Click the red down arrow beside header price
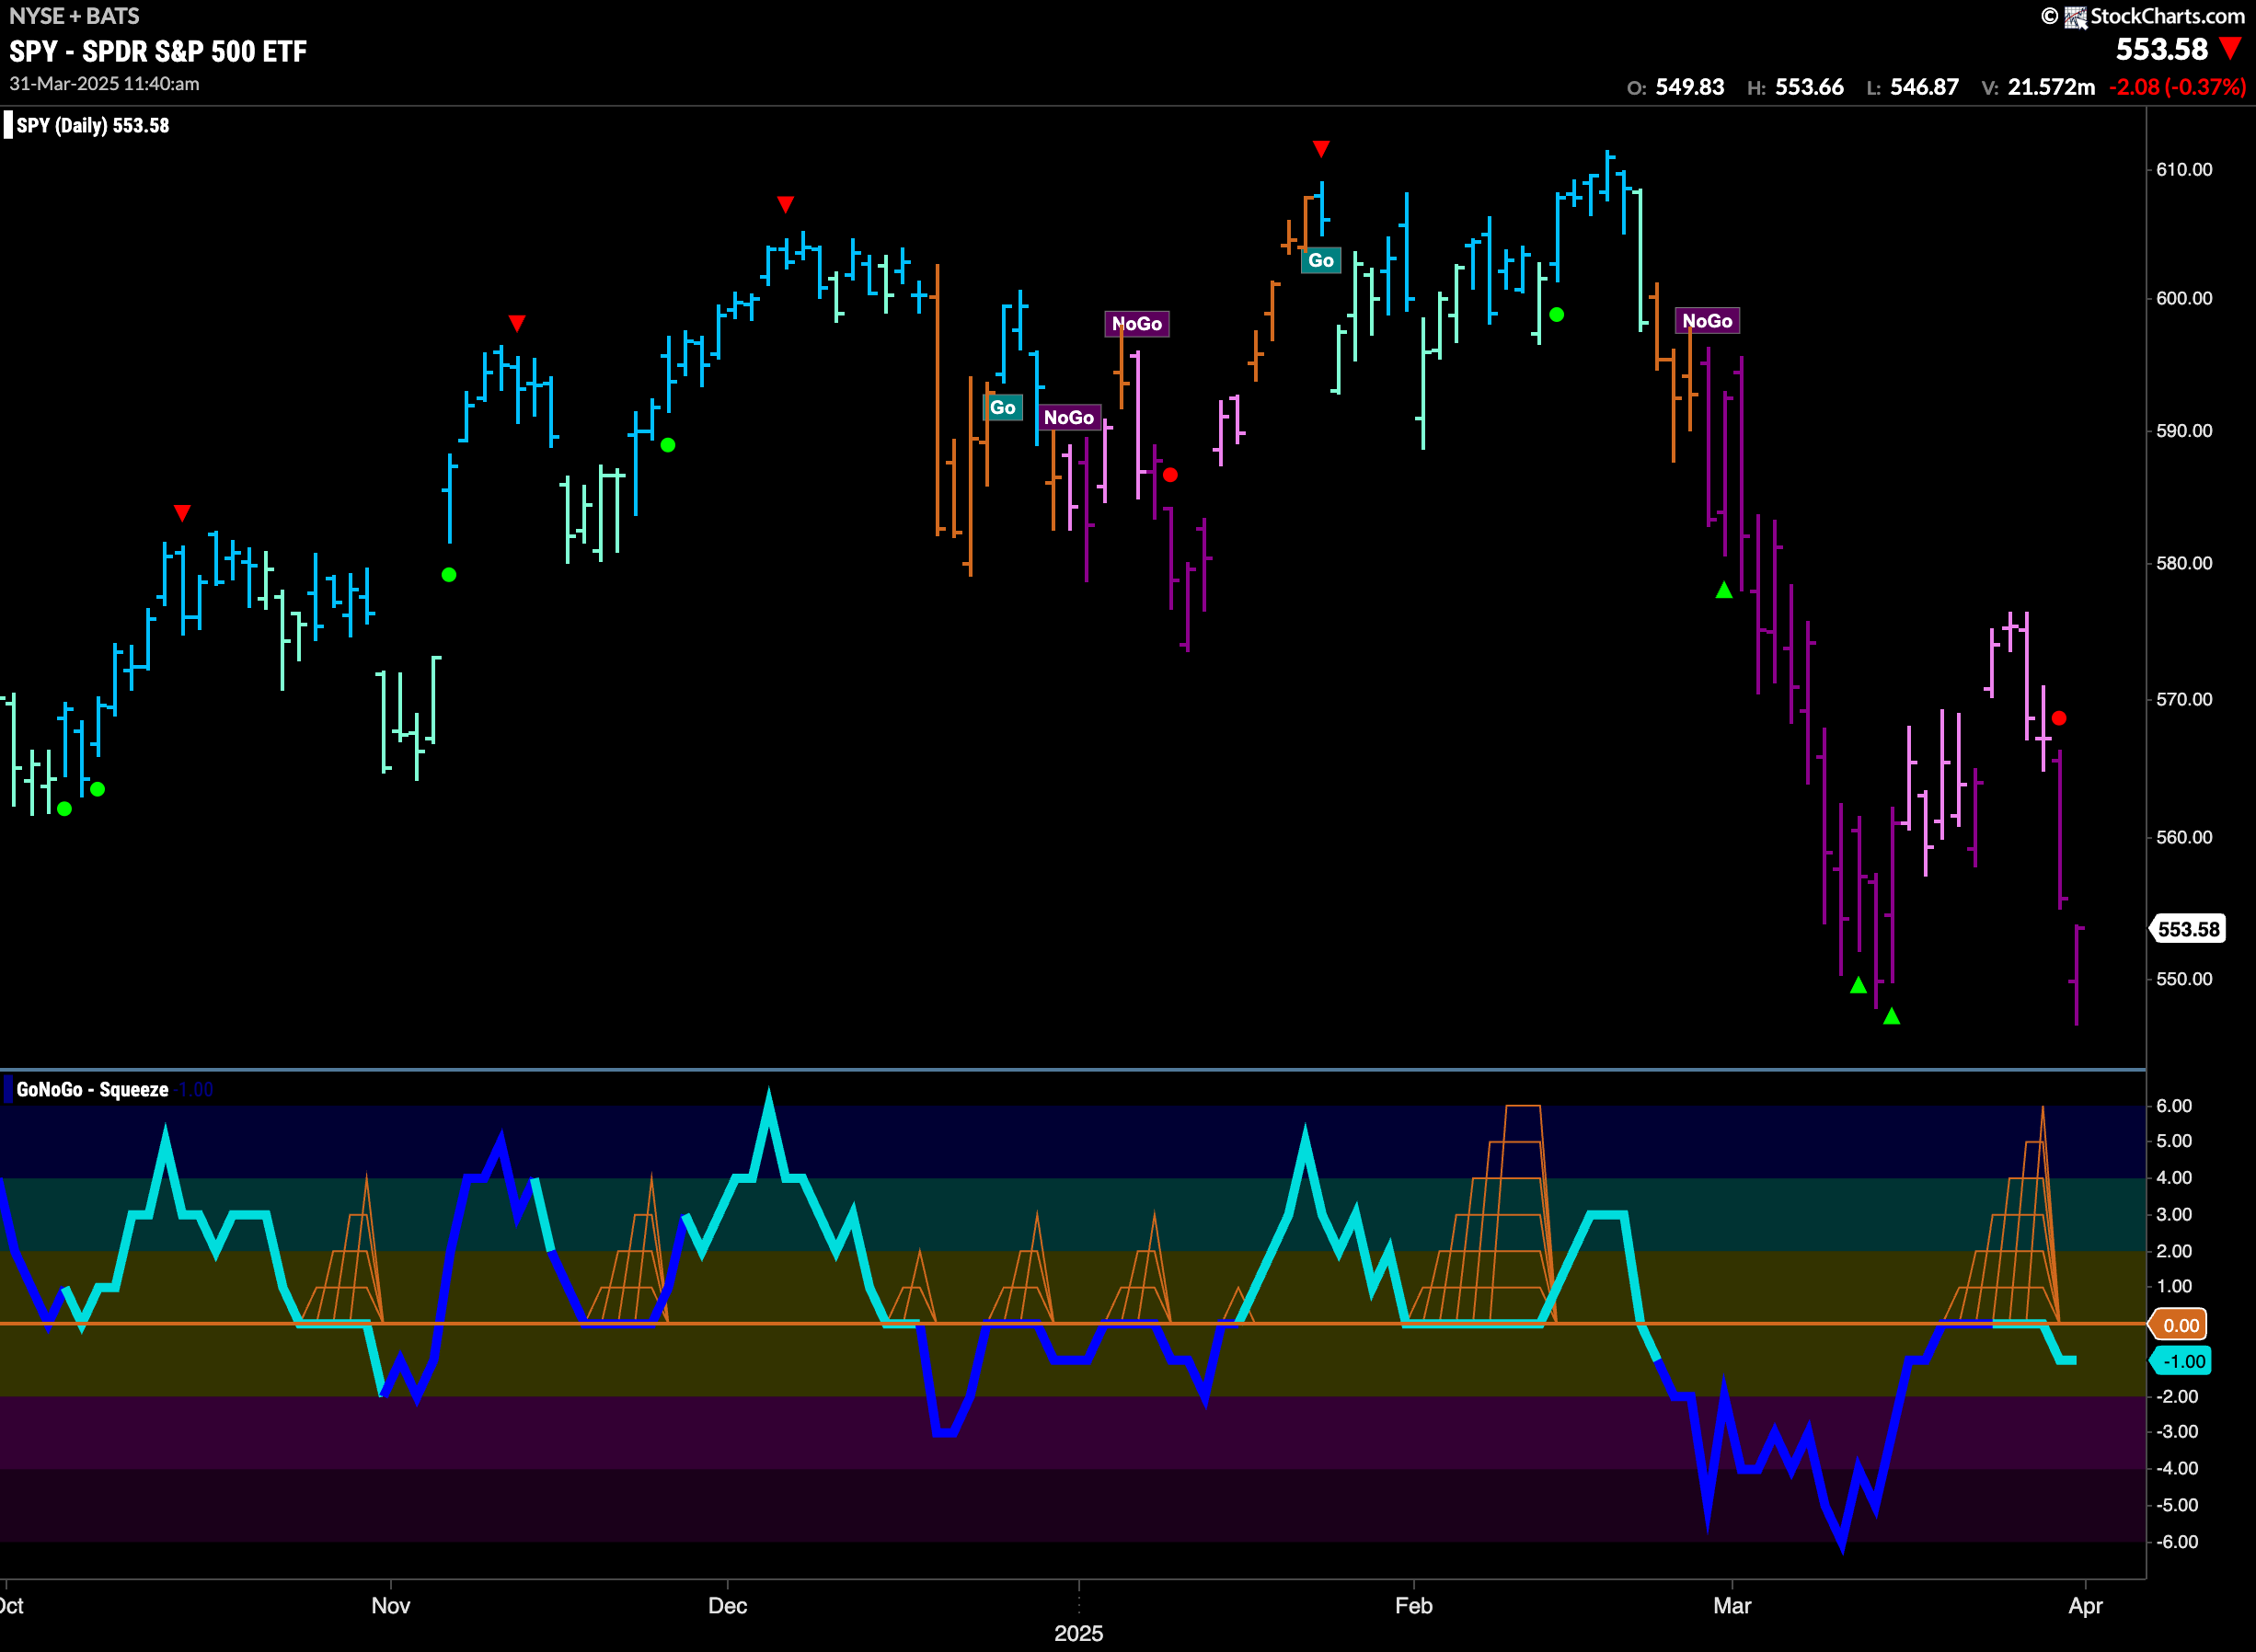The image size is (2256, 1652). [2230, 48]
